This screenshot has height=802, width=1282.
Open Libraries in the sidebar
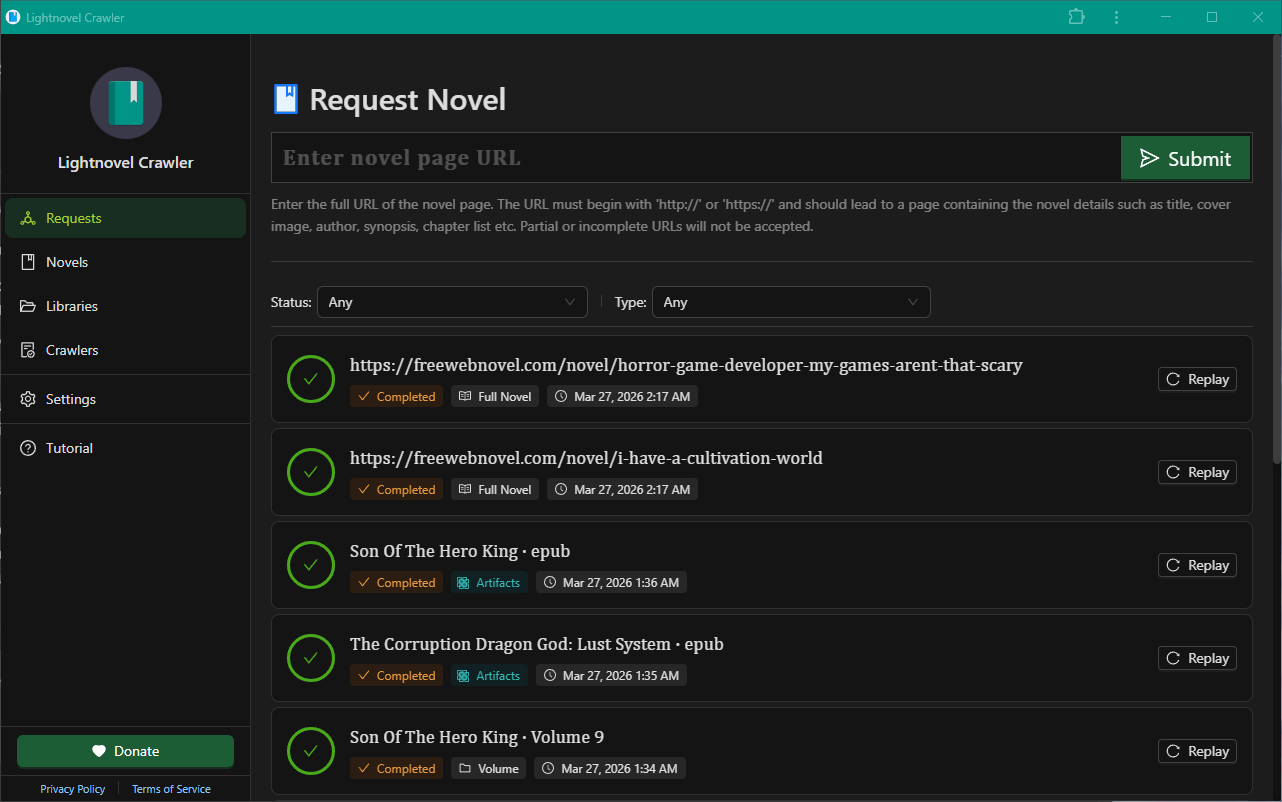coord(125,306)
